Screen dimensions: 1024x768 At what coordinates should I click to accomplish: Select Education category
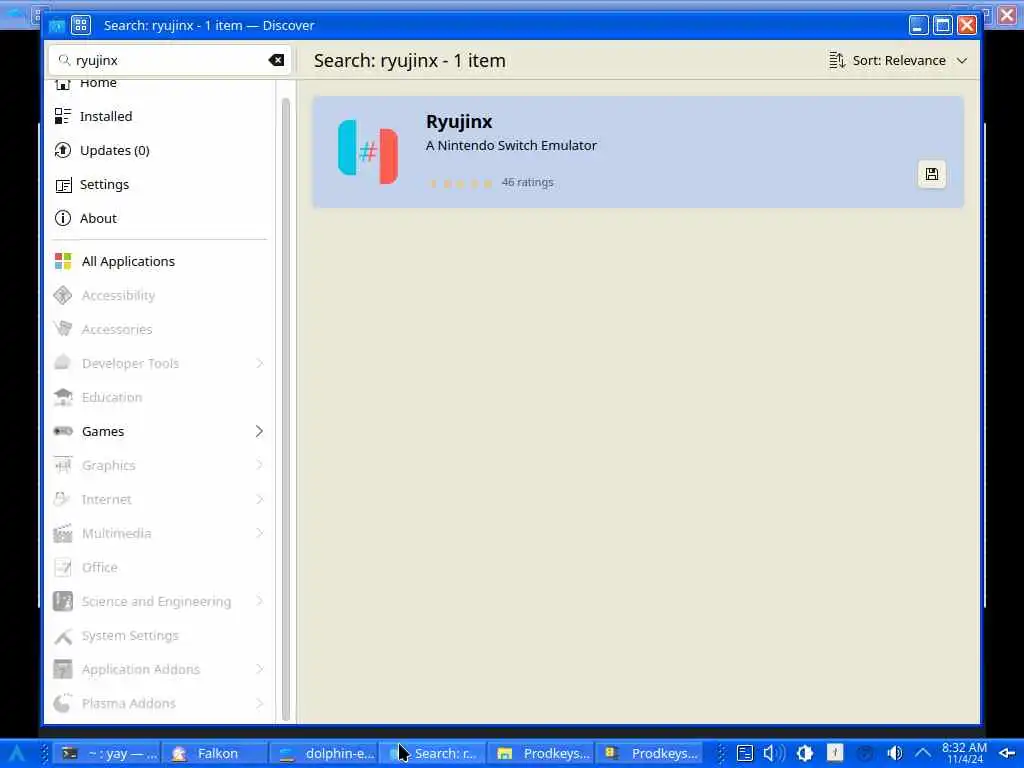(x=159, y=397)
